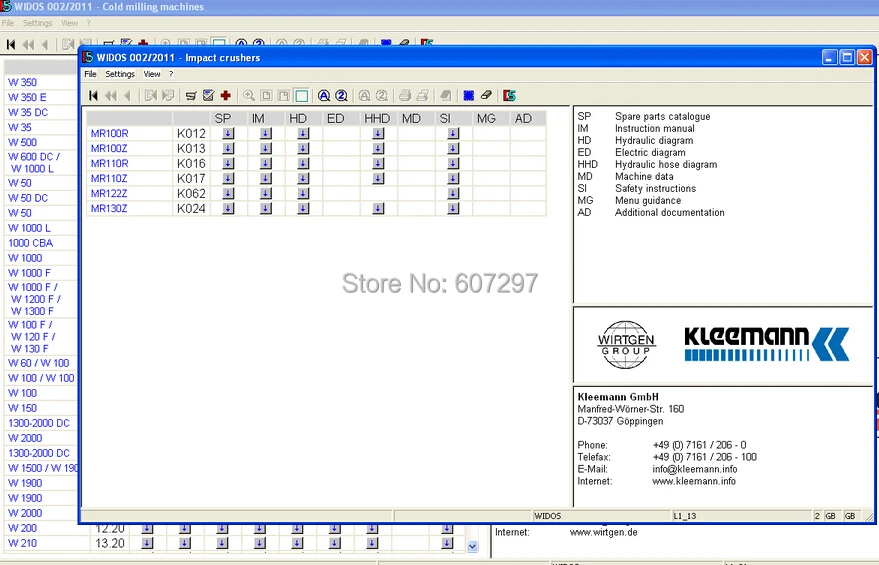Select W 350 E in Cold milling machines list
The height and width of the screenshot is (565, 879).
[27, 97]
